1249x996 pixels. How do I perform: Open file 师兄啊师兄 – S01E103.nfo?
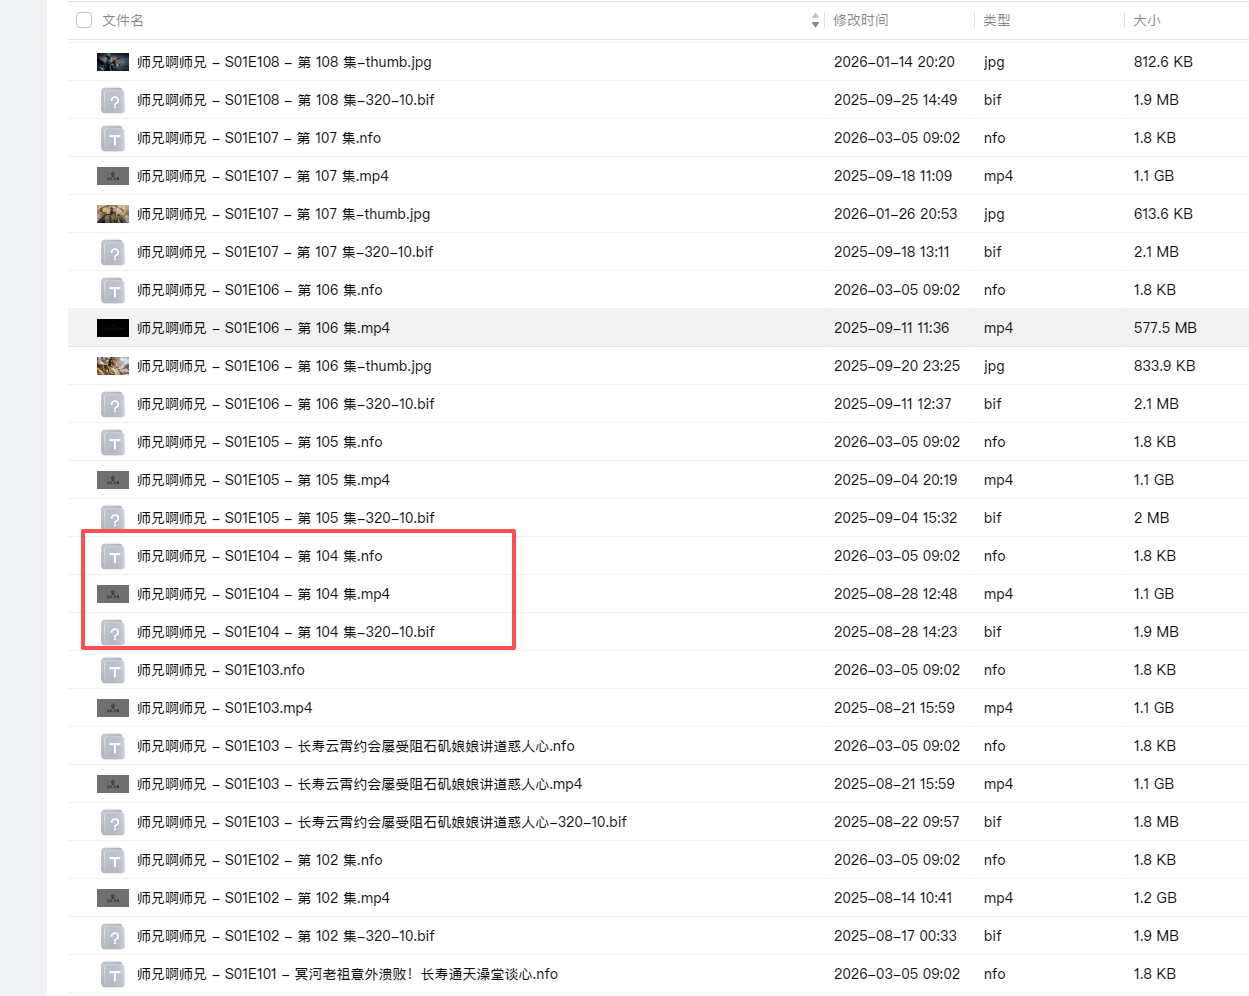[221, 670]
